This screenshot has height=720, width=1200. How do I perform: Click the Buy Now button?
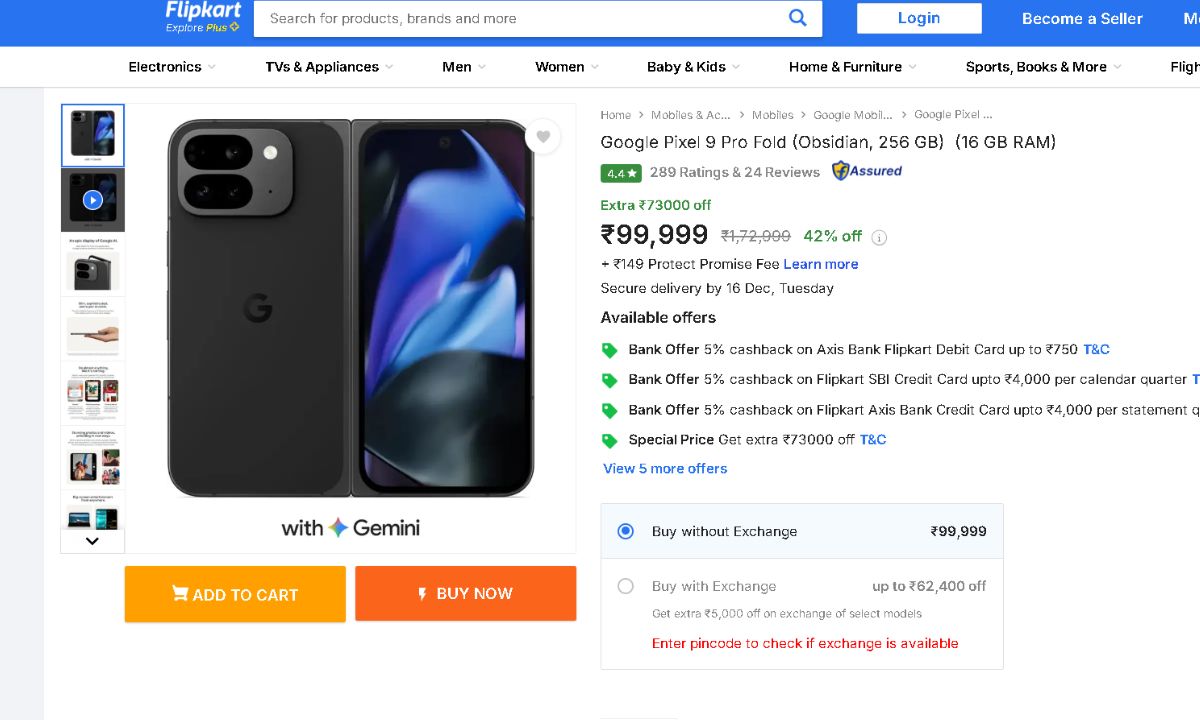(x=465, y=594)
